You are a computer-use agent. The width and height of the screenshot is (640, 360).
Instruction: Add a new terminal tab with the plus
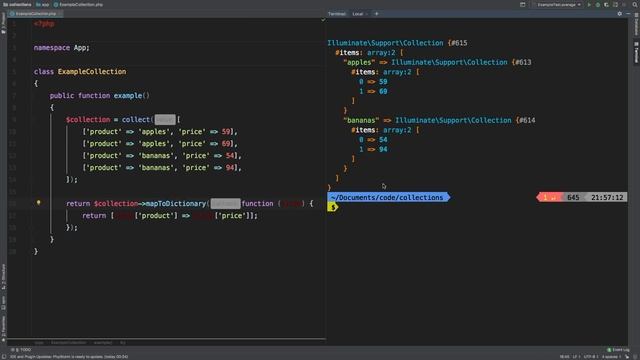click(x=376, y=13)
